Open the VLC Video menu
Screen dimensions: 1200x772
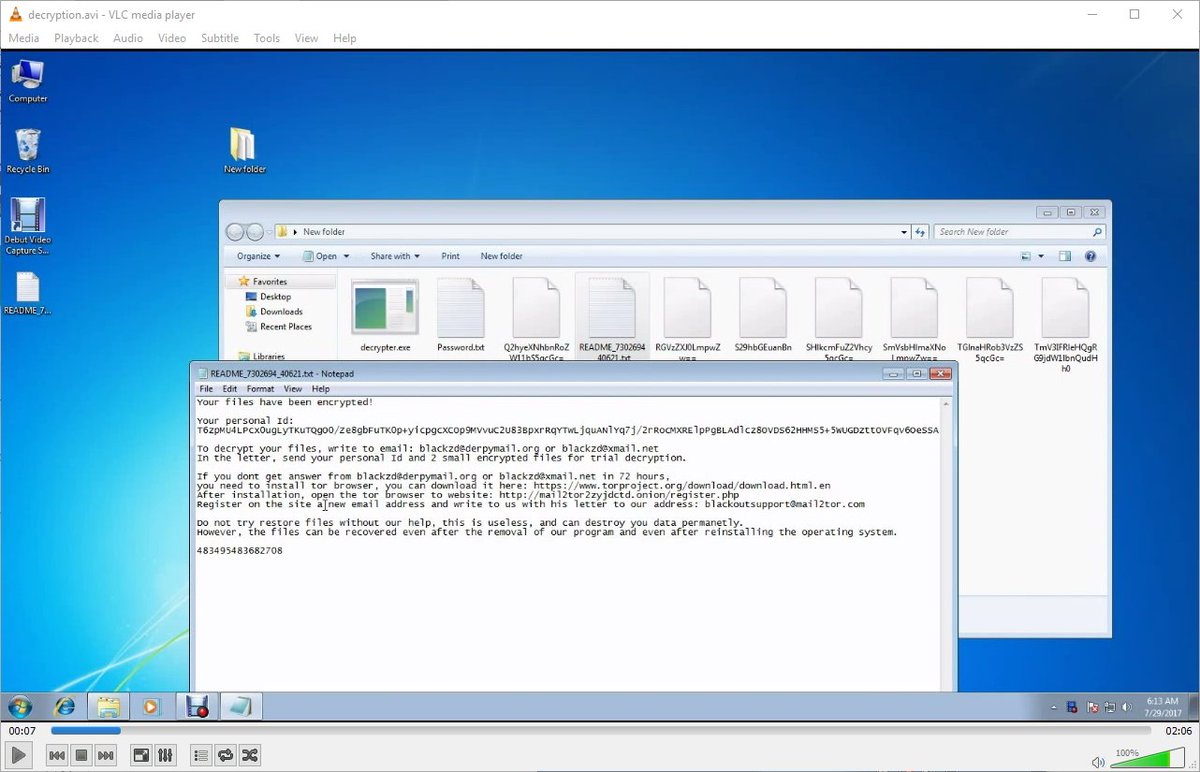(172, 38)
